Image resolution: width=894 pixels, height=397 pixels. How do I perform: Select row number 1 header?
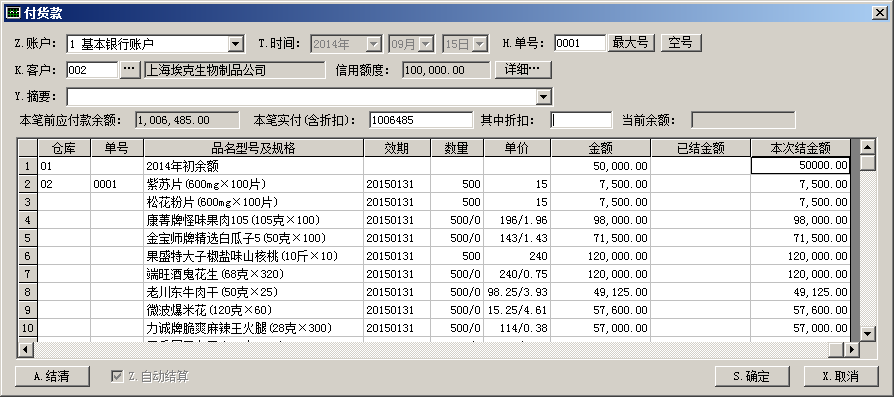tap(27, 166)
